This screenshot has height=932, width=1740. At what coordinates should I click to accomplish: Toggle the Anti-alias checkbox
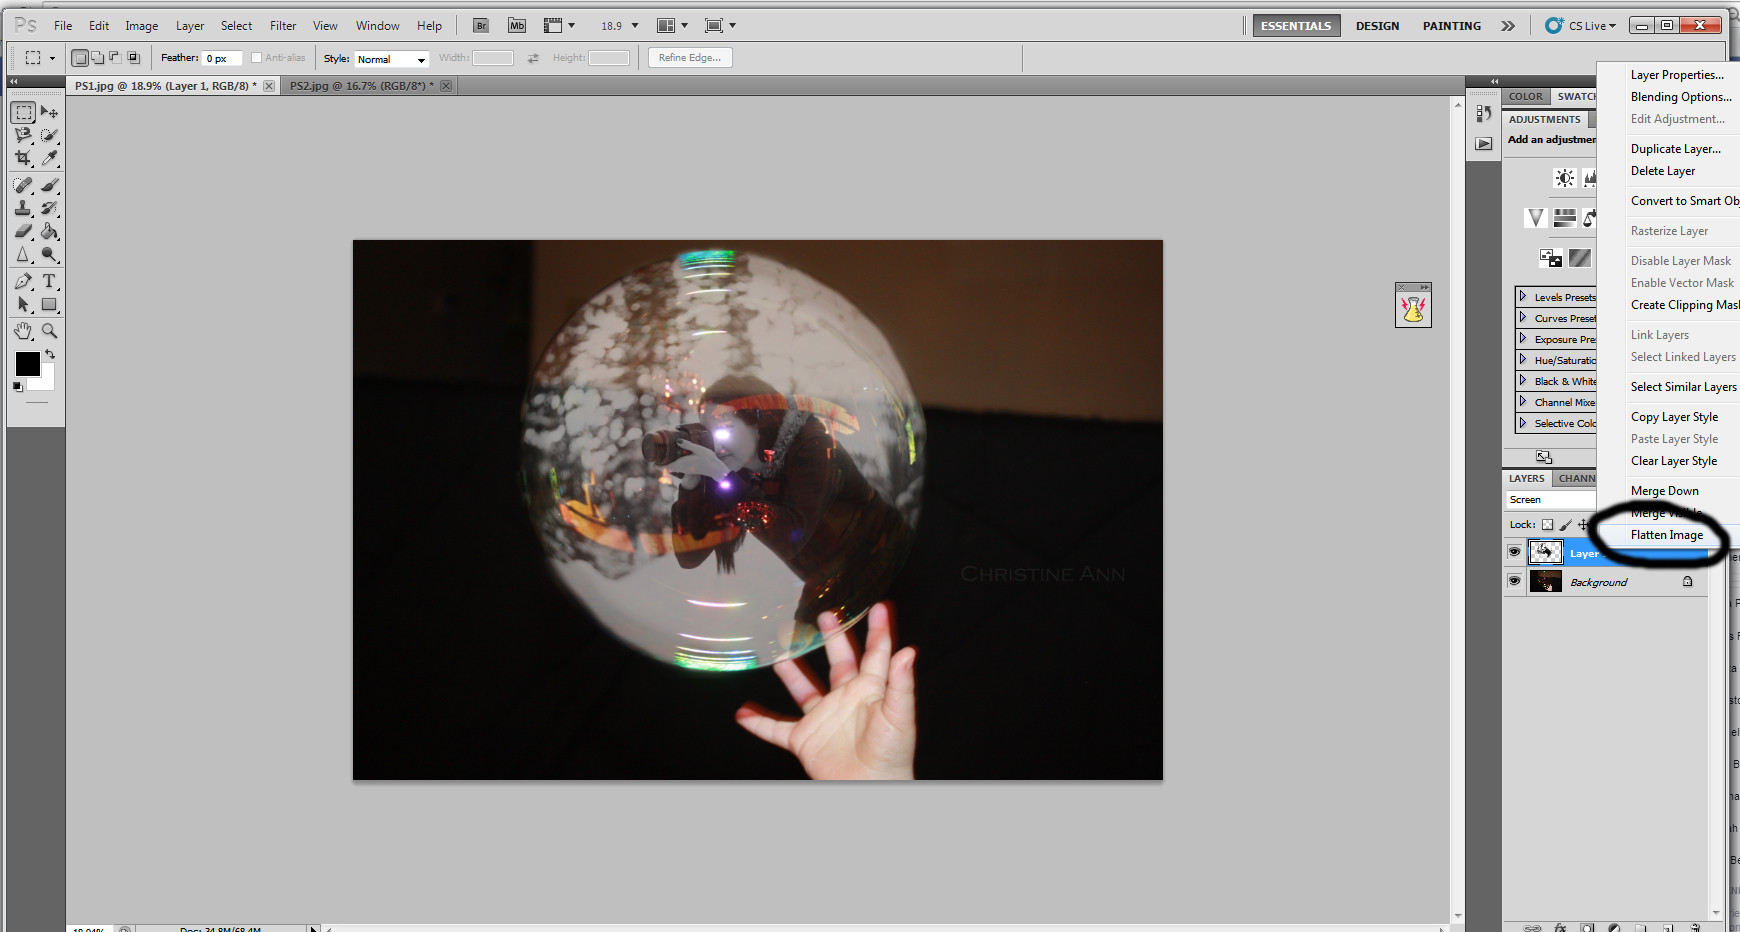pyautogui.click(x=256, y=58)
